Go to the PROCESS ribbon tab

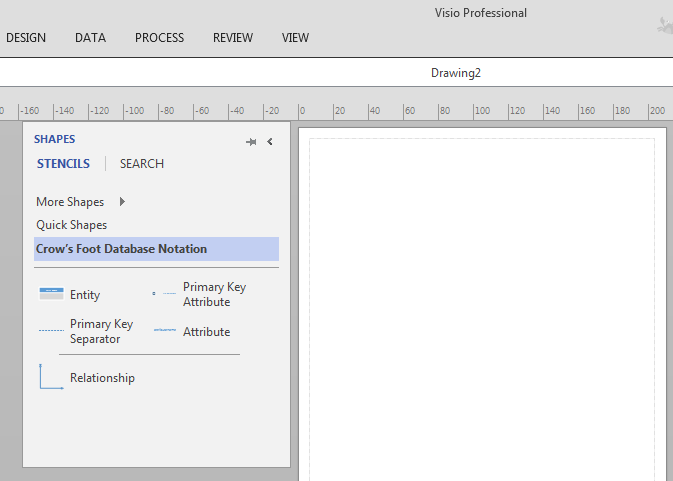tap(160, 38)
